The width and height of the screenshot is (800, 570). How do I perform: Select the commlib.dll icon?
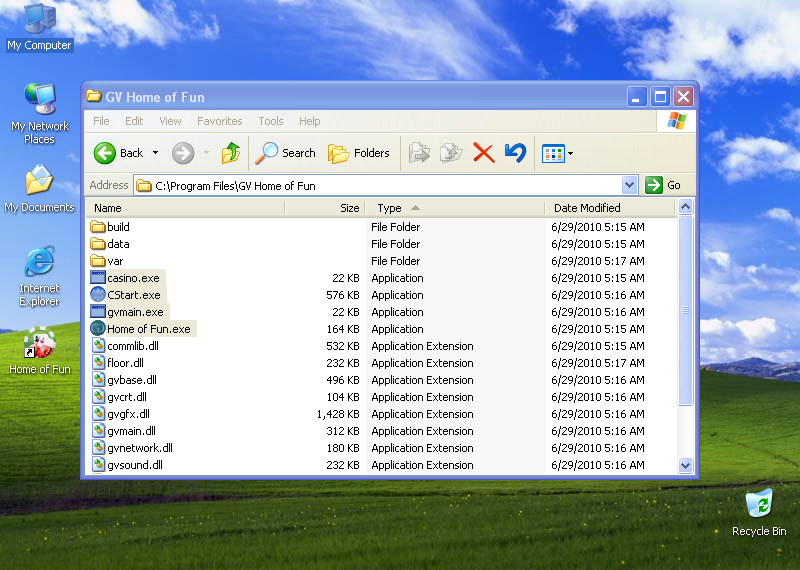(98, 345)
